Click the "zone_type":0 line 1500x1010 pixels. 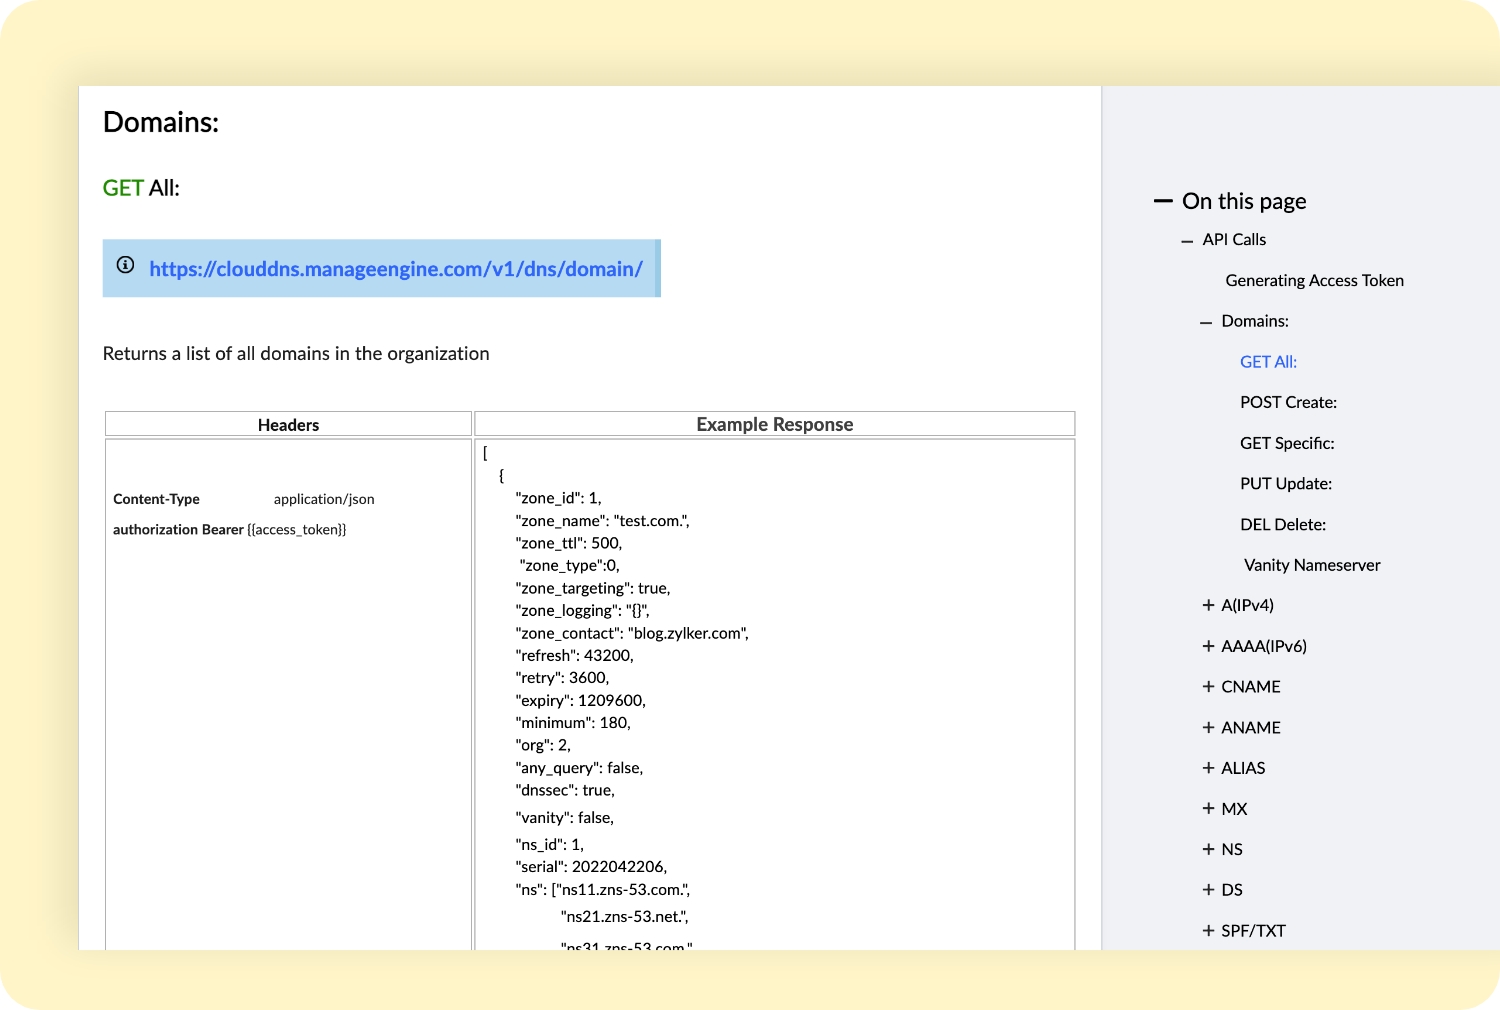tap(569, 565)
